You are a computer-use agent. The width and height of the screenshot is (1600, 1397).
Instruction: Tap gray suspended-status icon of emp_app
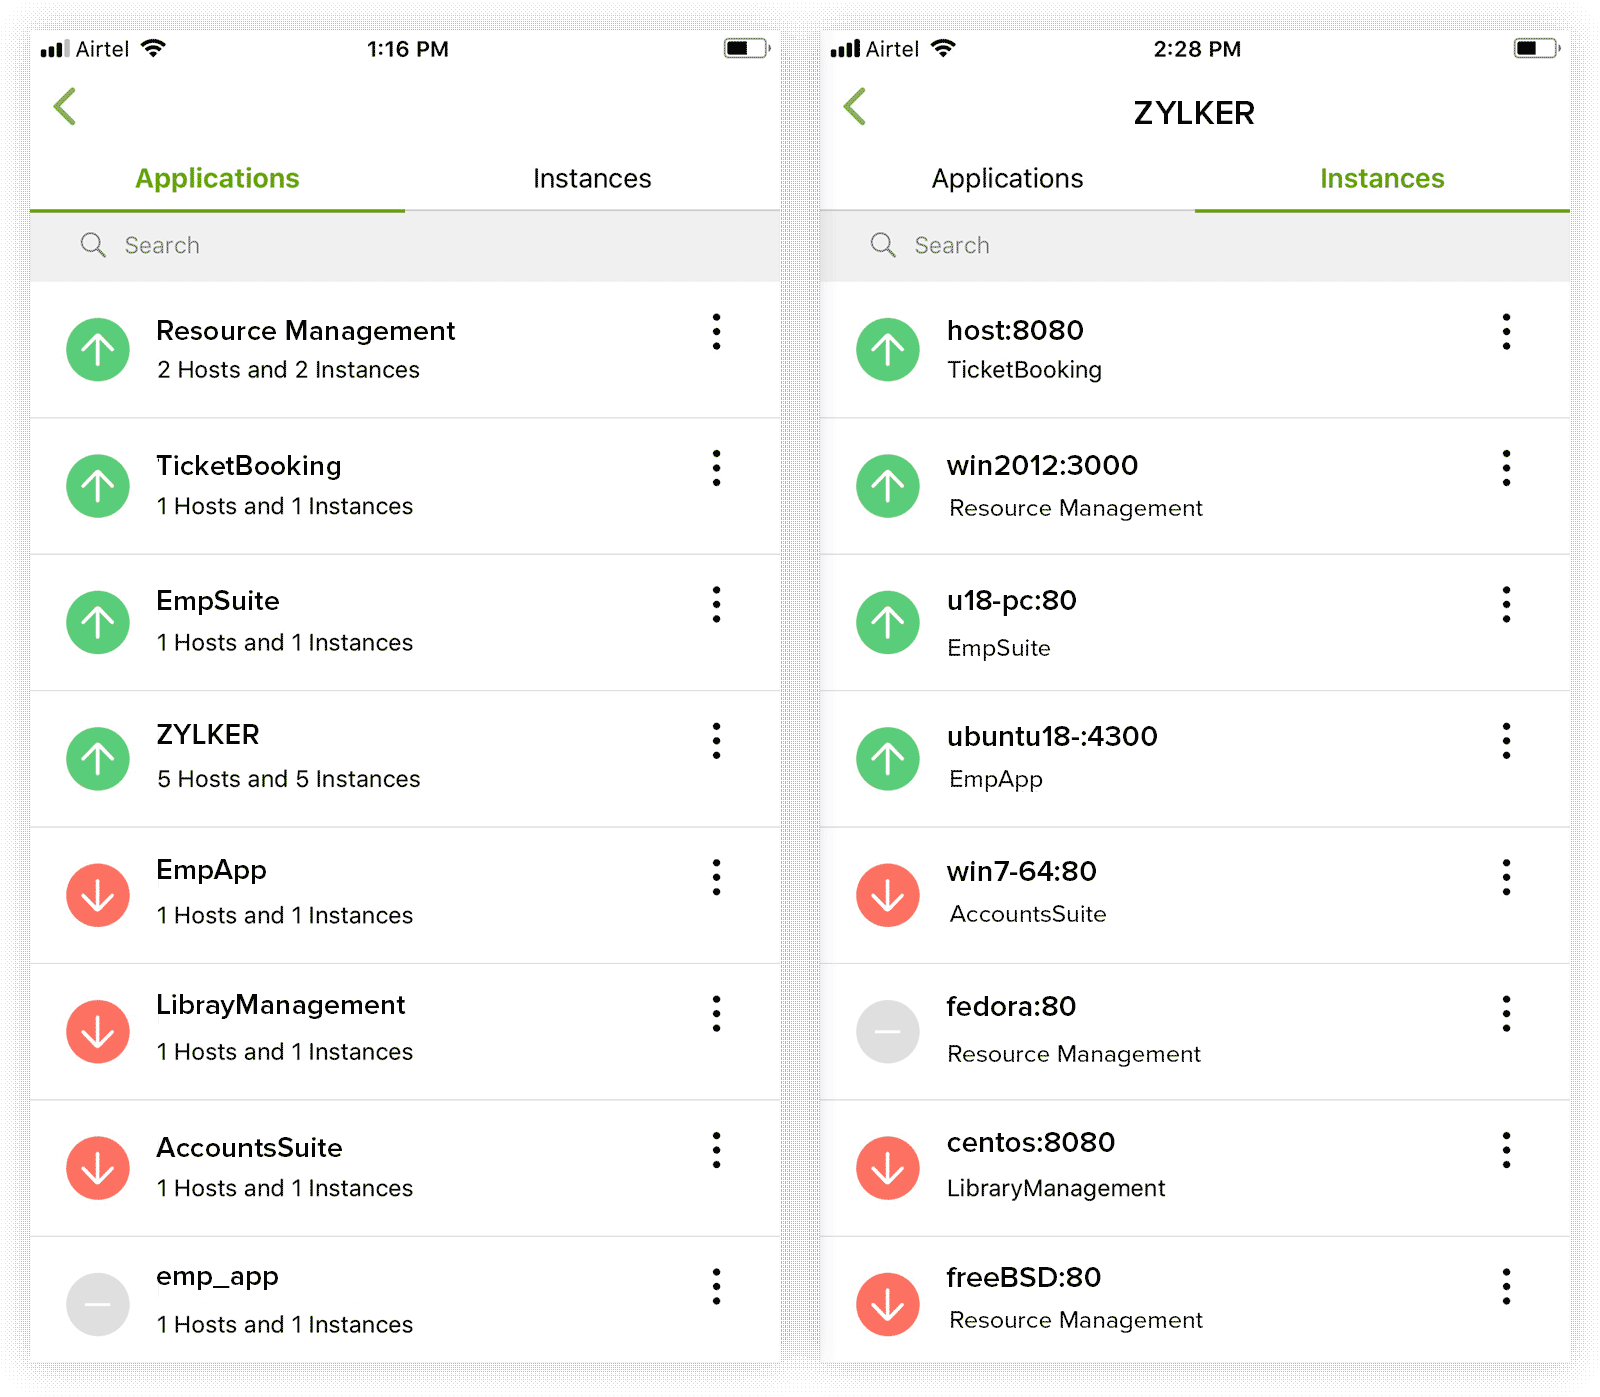point(98,1304)
